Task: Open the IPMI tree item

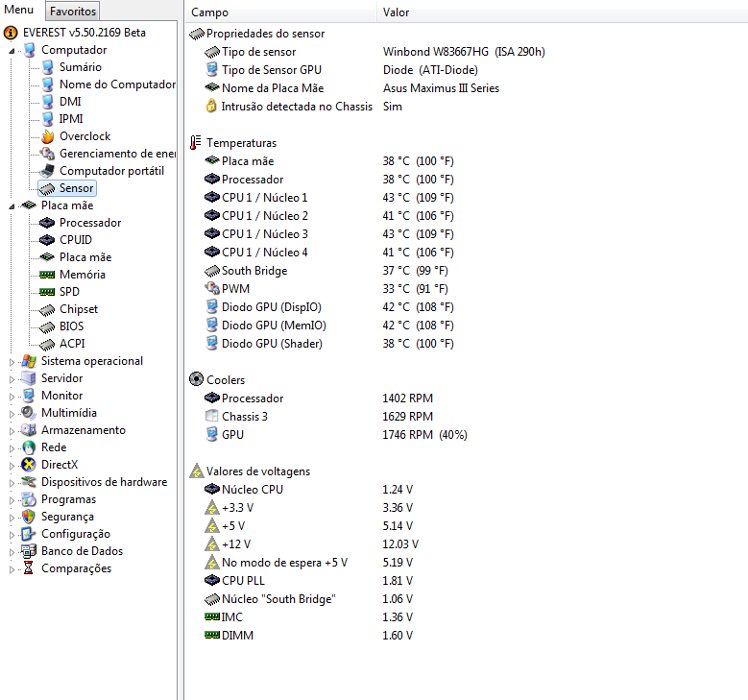Action: (x=71, y=119)
